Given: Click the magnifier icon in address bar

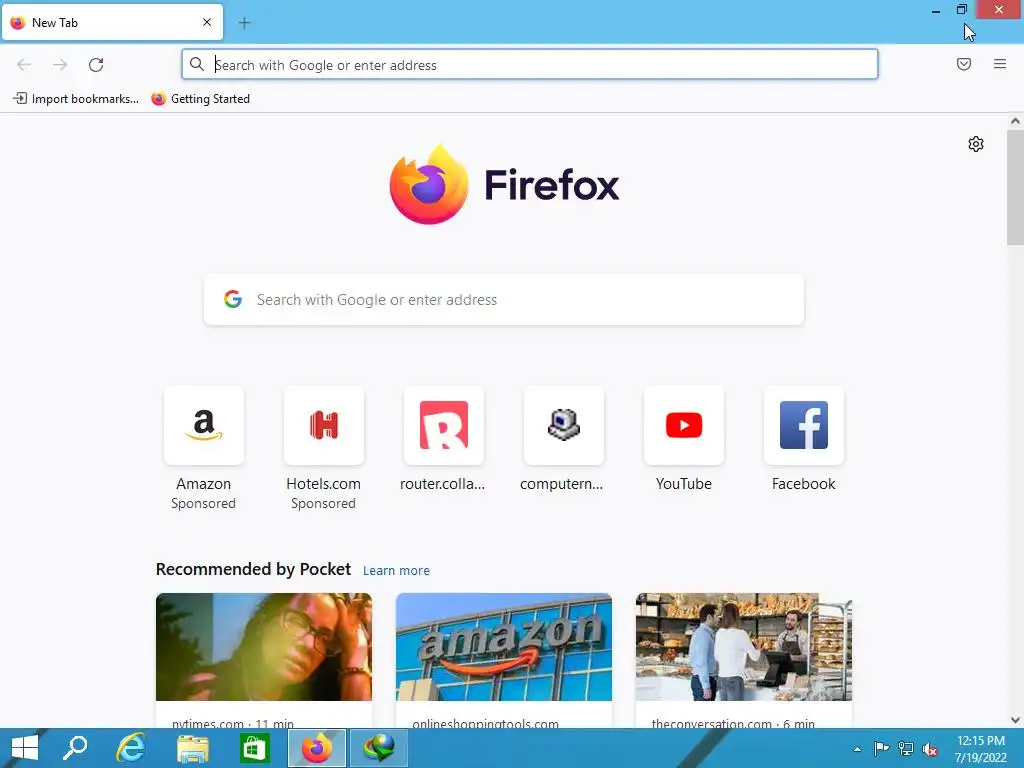Looking at the screenshot, I should pos(197,65).
